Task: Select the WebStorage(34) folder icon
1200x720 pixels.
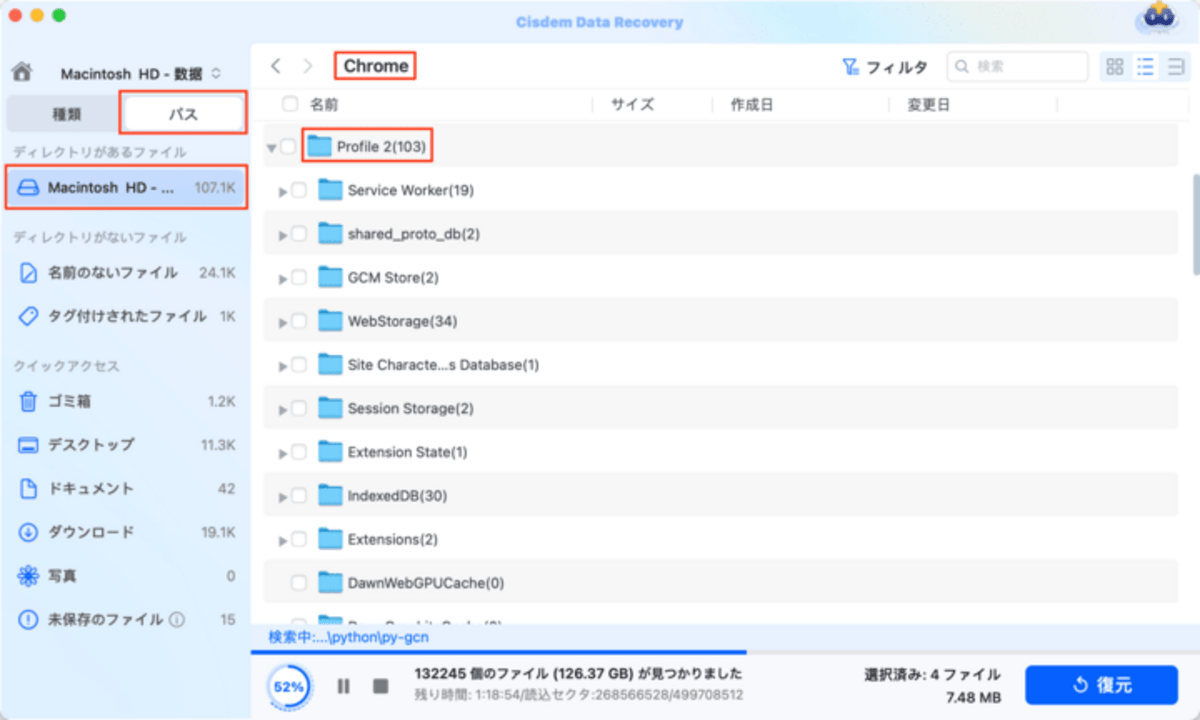Action: pos(330,321)
